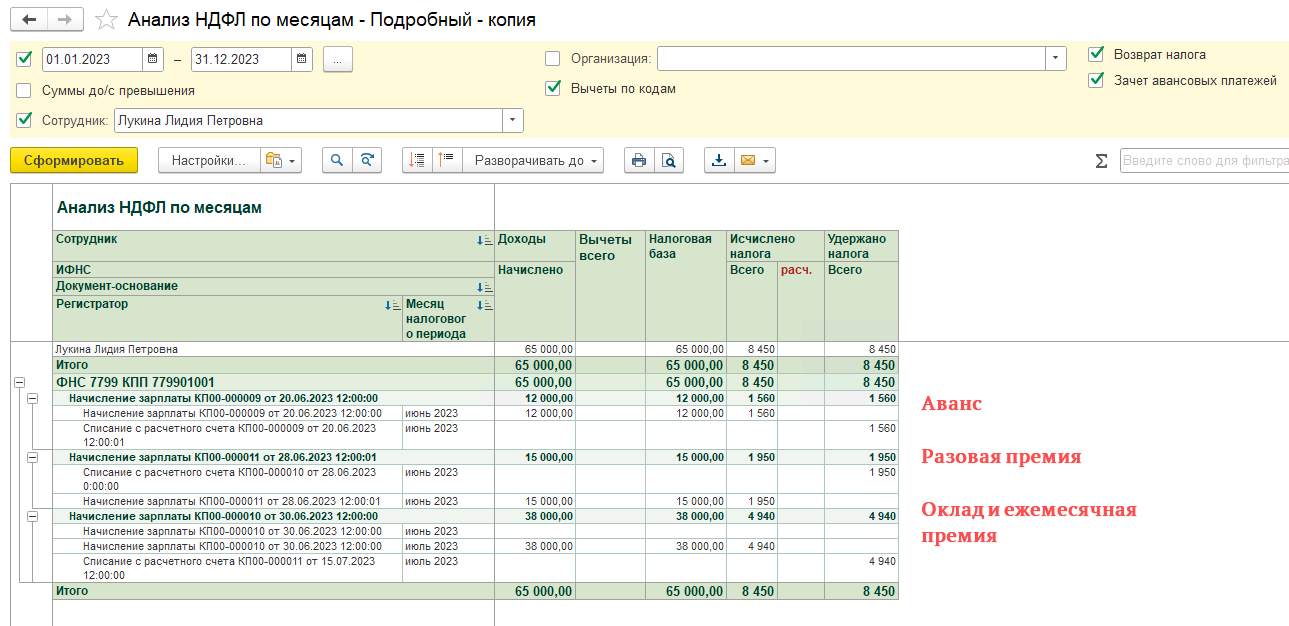Expand the Разворачивать до dropdown

(538, 160)
